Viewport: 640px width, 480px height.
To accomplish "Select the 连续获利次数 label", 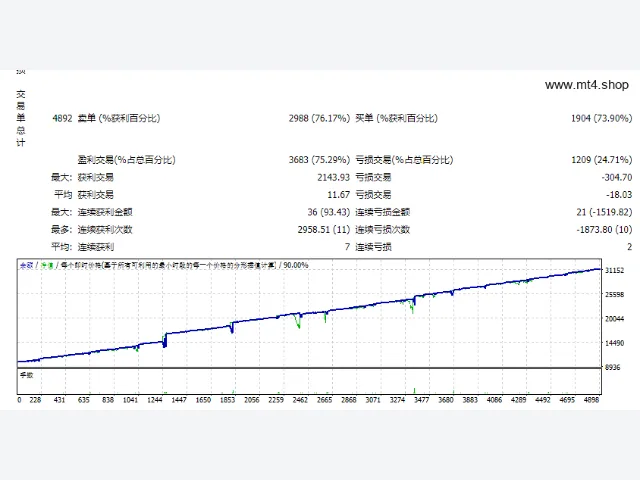I will [105, 229].
